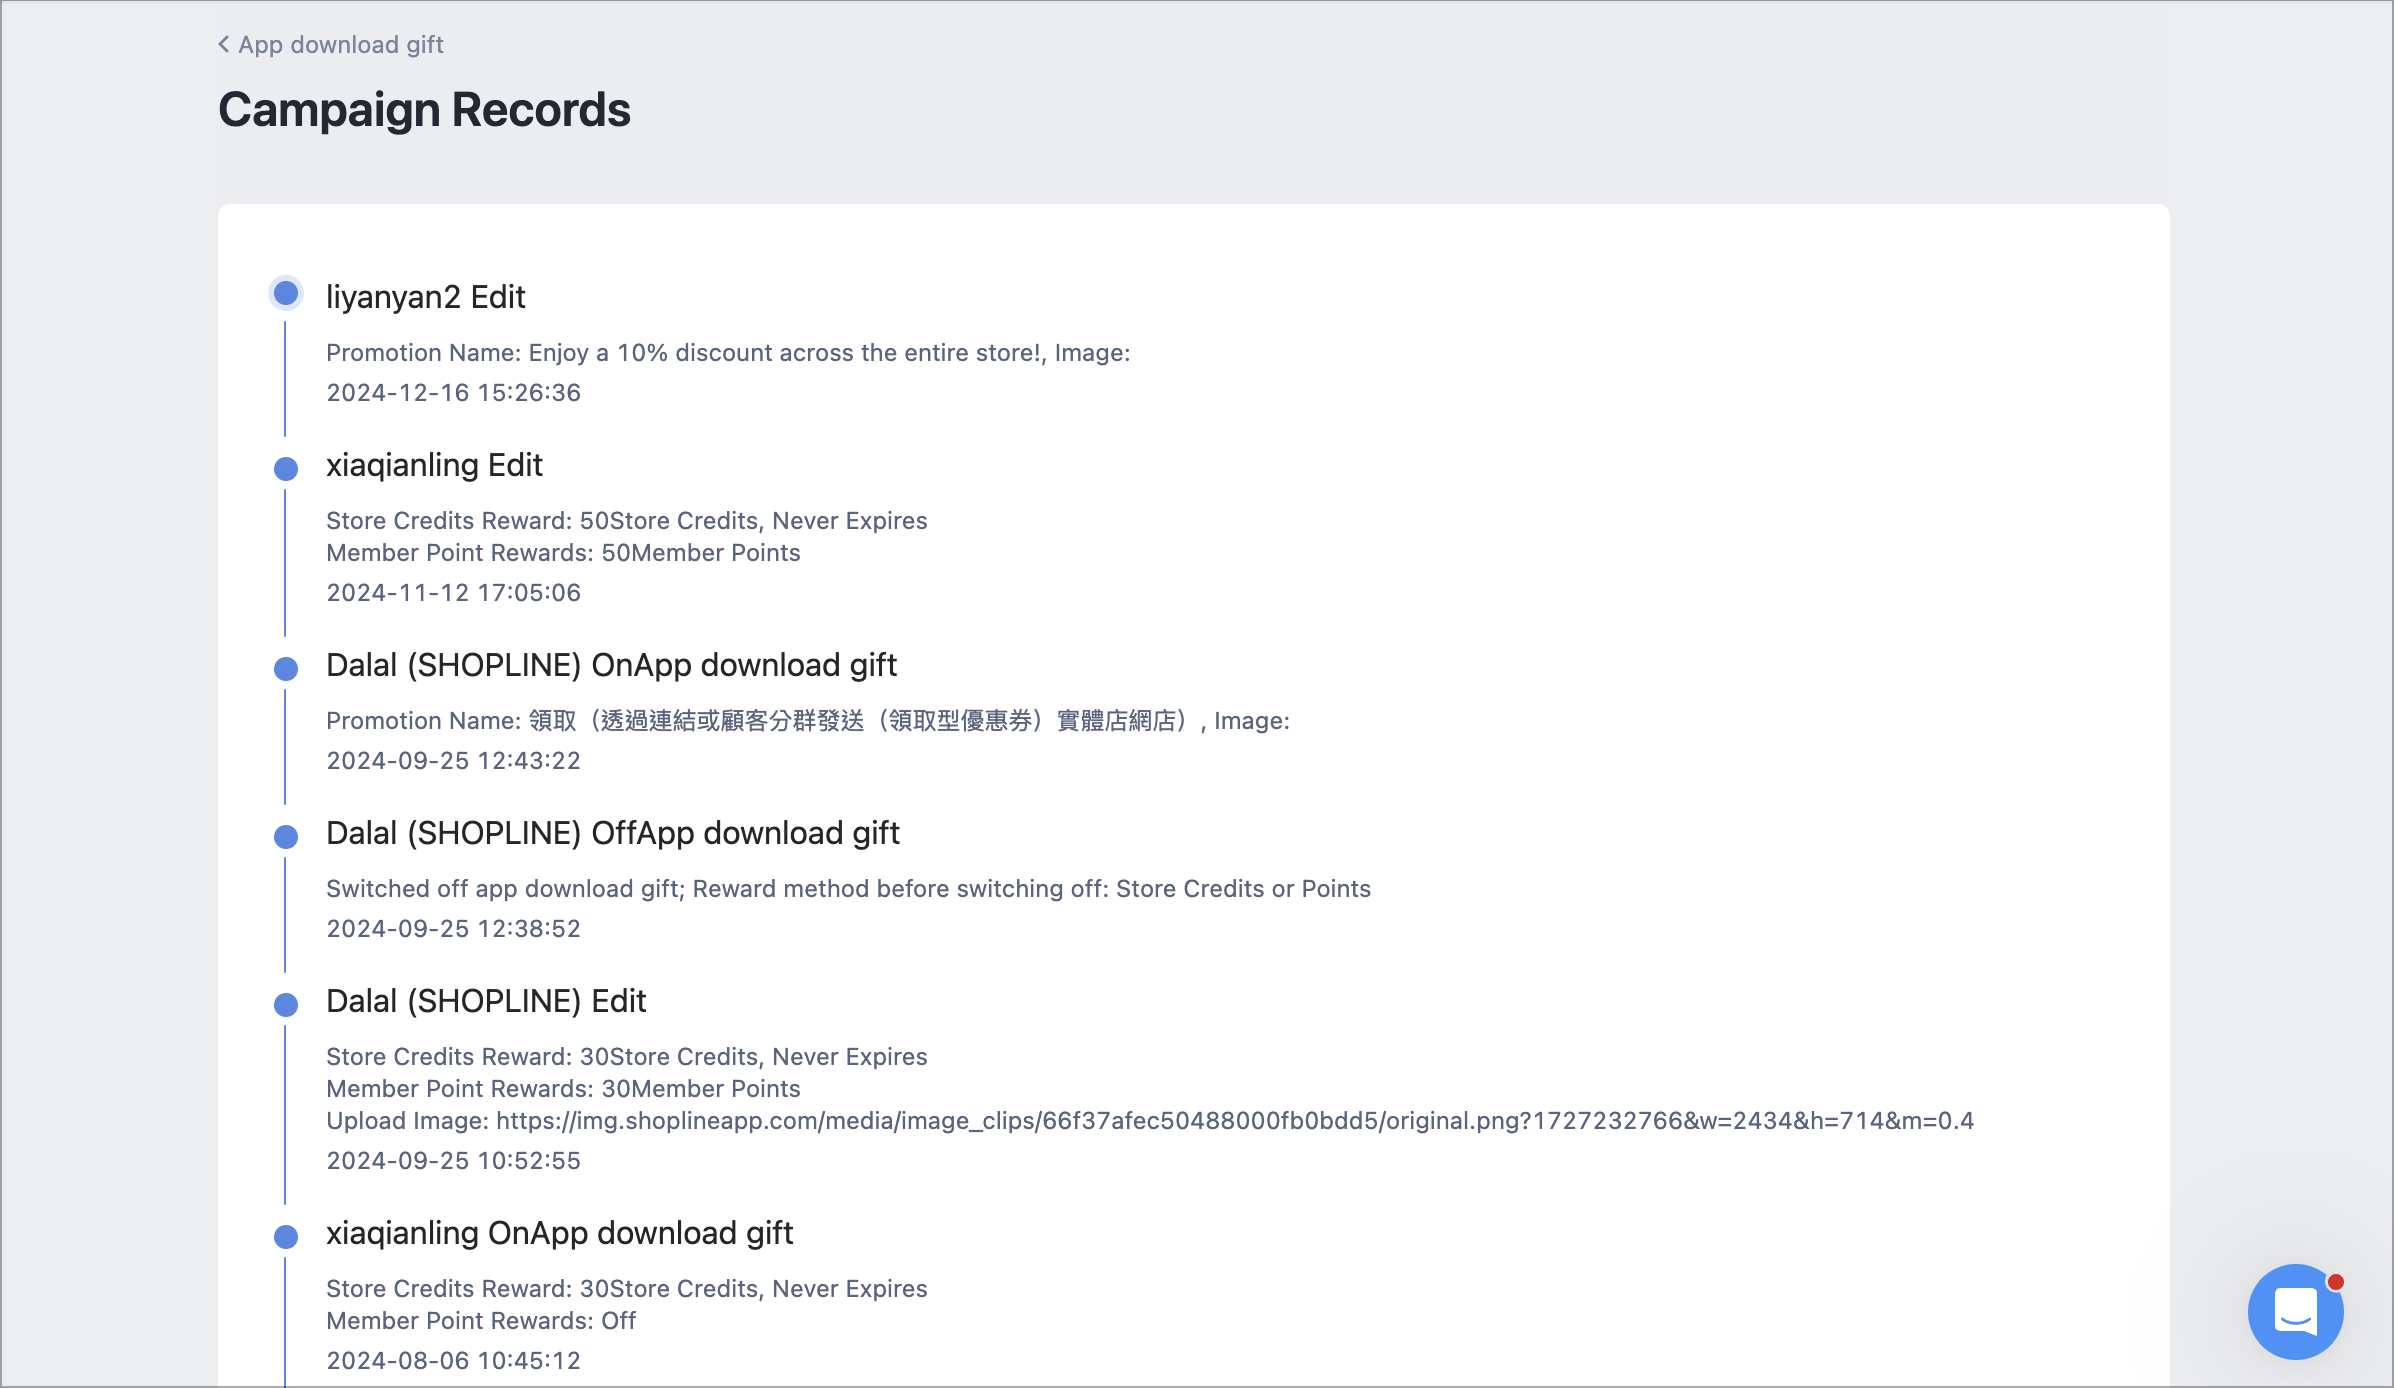2394x1388 pixels.
Task: Select 'Dalal (SHOPLINE) Edit' record title
Action: 486,1001
